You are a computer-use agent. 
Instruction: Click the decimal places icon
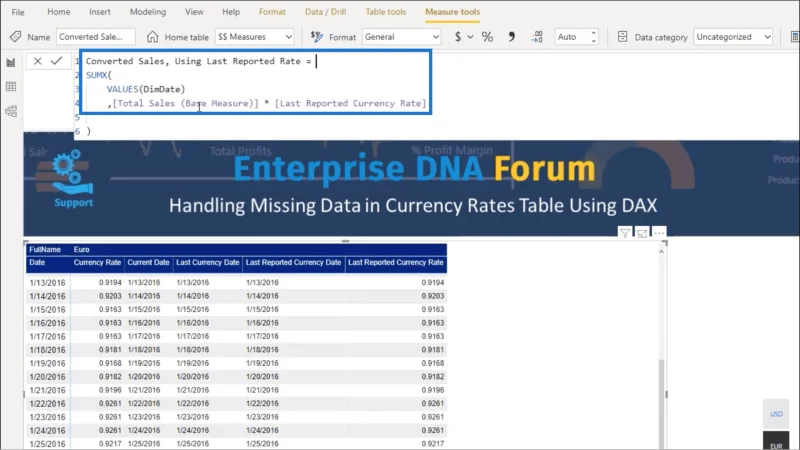(537, 37)
